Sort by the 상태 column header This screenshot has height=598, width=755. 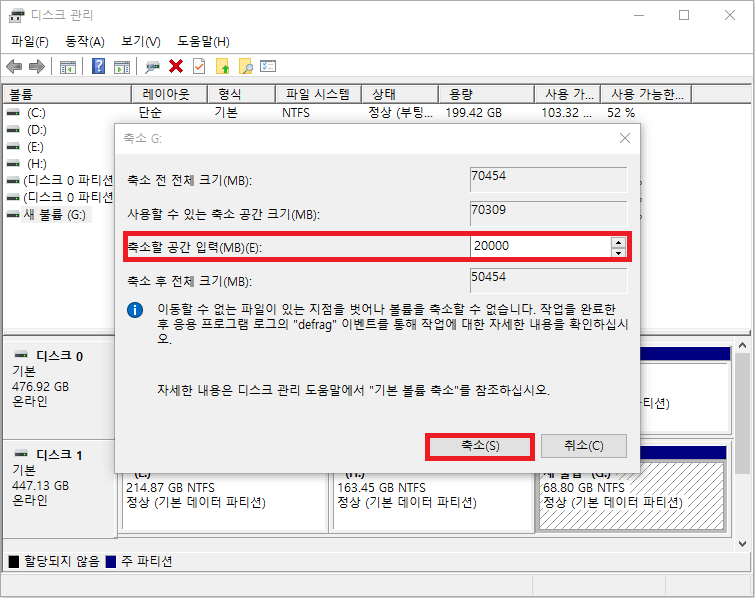coord(400,94)
